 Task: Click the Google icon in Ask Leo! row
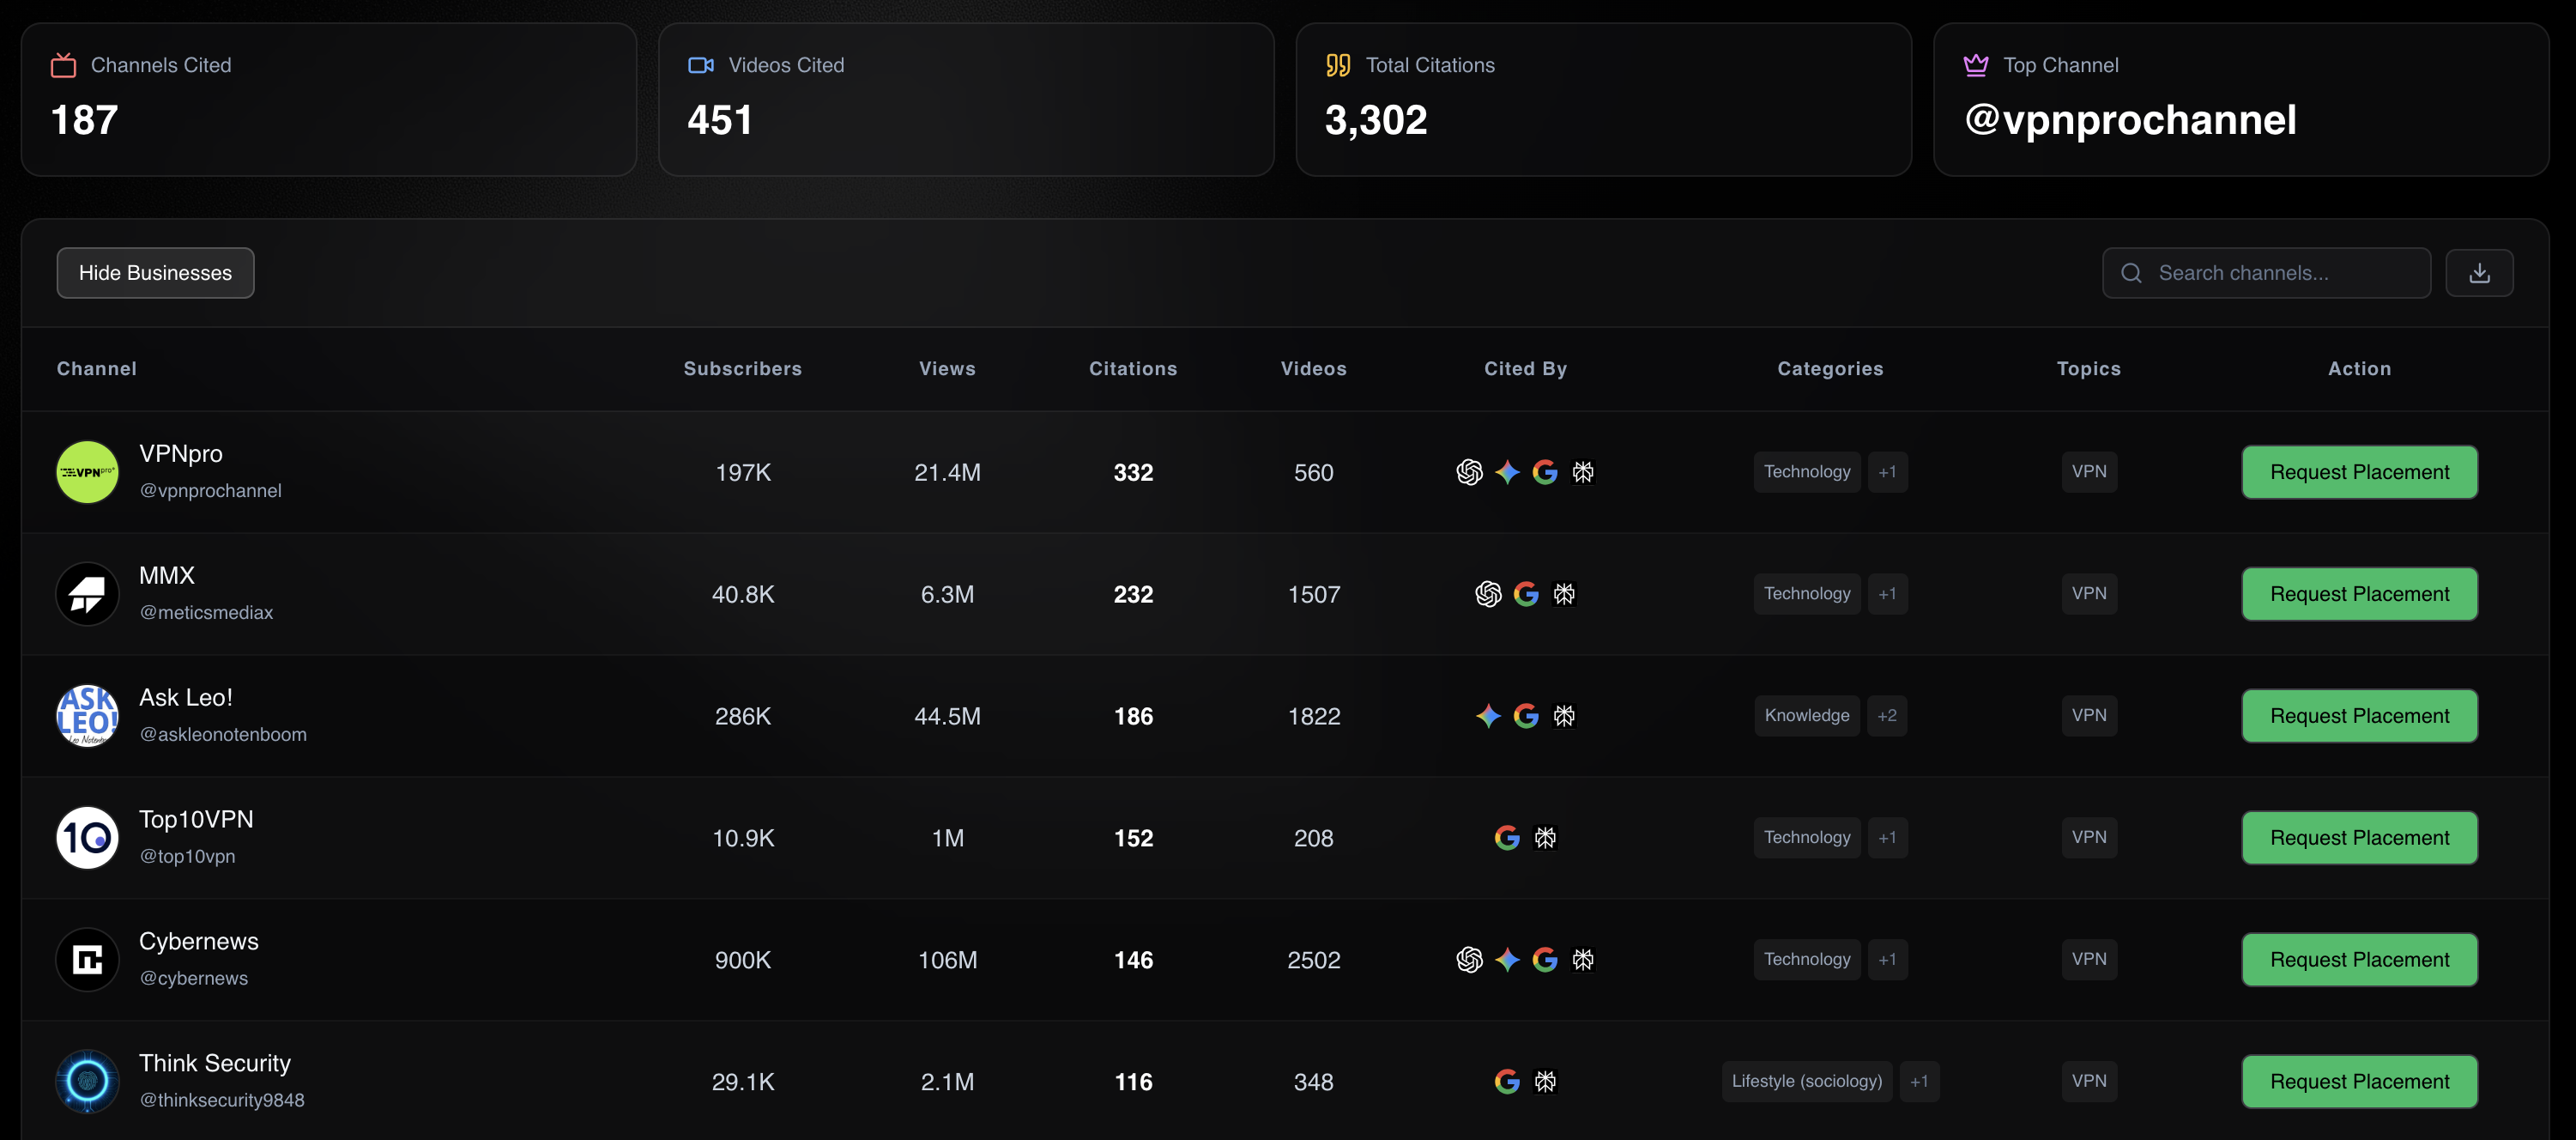(1526, 716)
